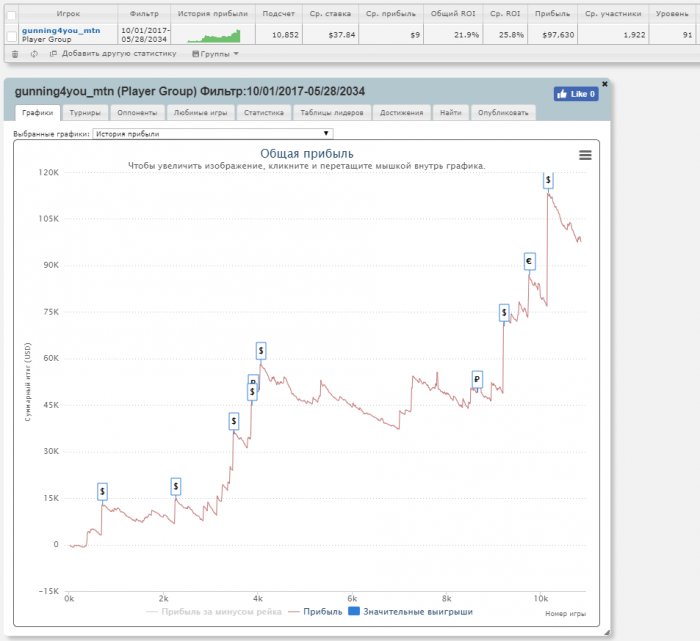Image resolution: width=700 pixels, height=641 pixels.
Task: Click the '$97,630' profit value in the table
Action: tap(558, 35)
